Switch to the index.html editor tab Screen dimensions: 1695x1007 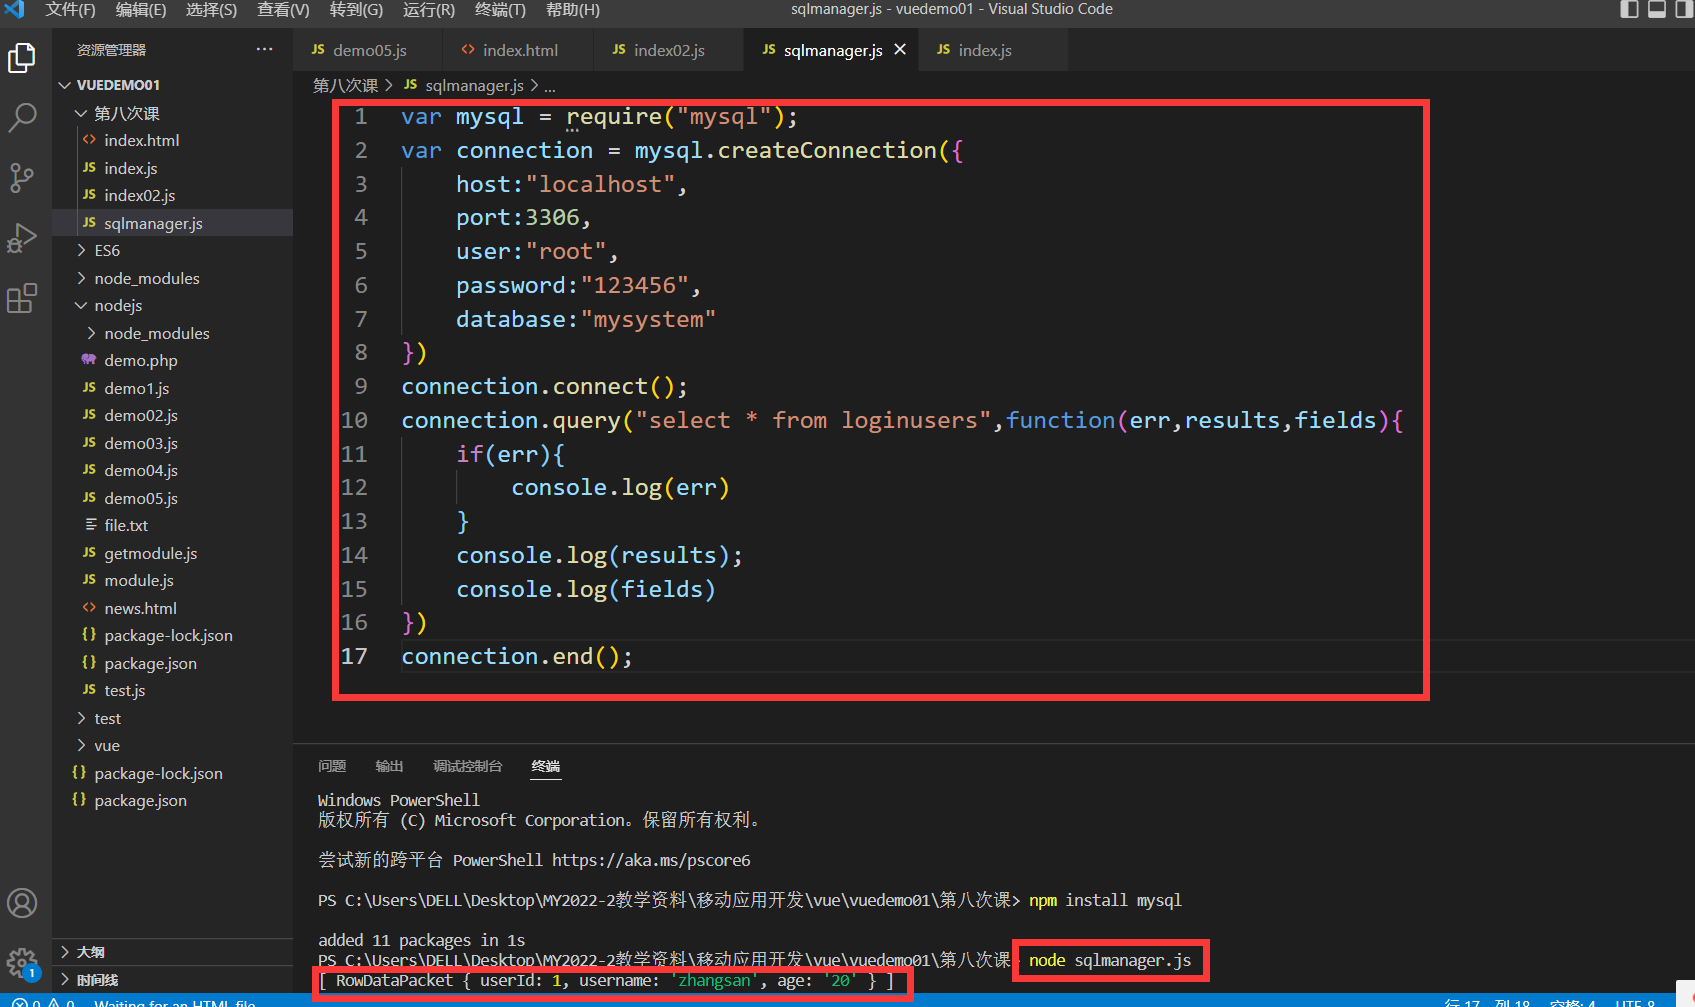pos(518,50)
